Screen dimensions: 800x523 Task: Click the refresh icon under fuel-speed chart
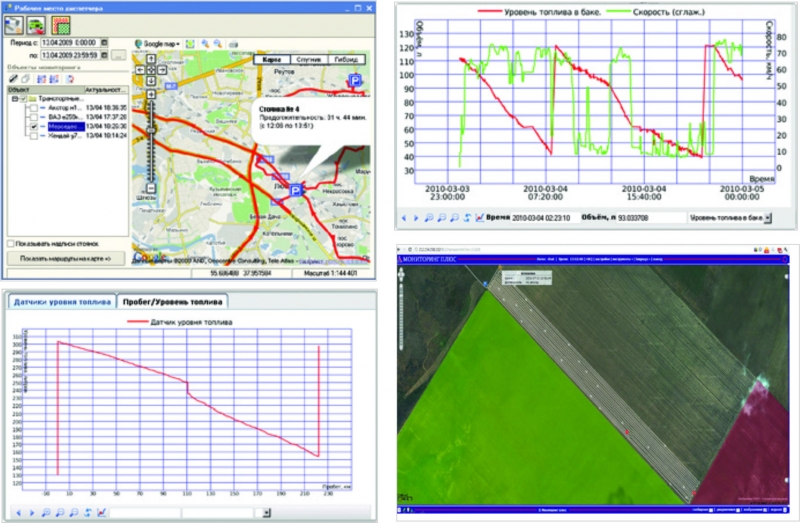(468, 217)
